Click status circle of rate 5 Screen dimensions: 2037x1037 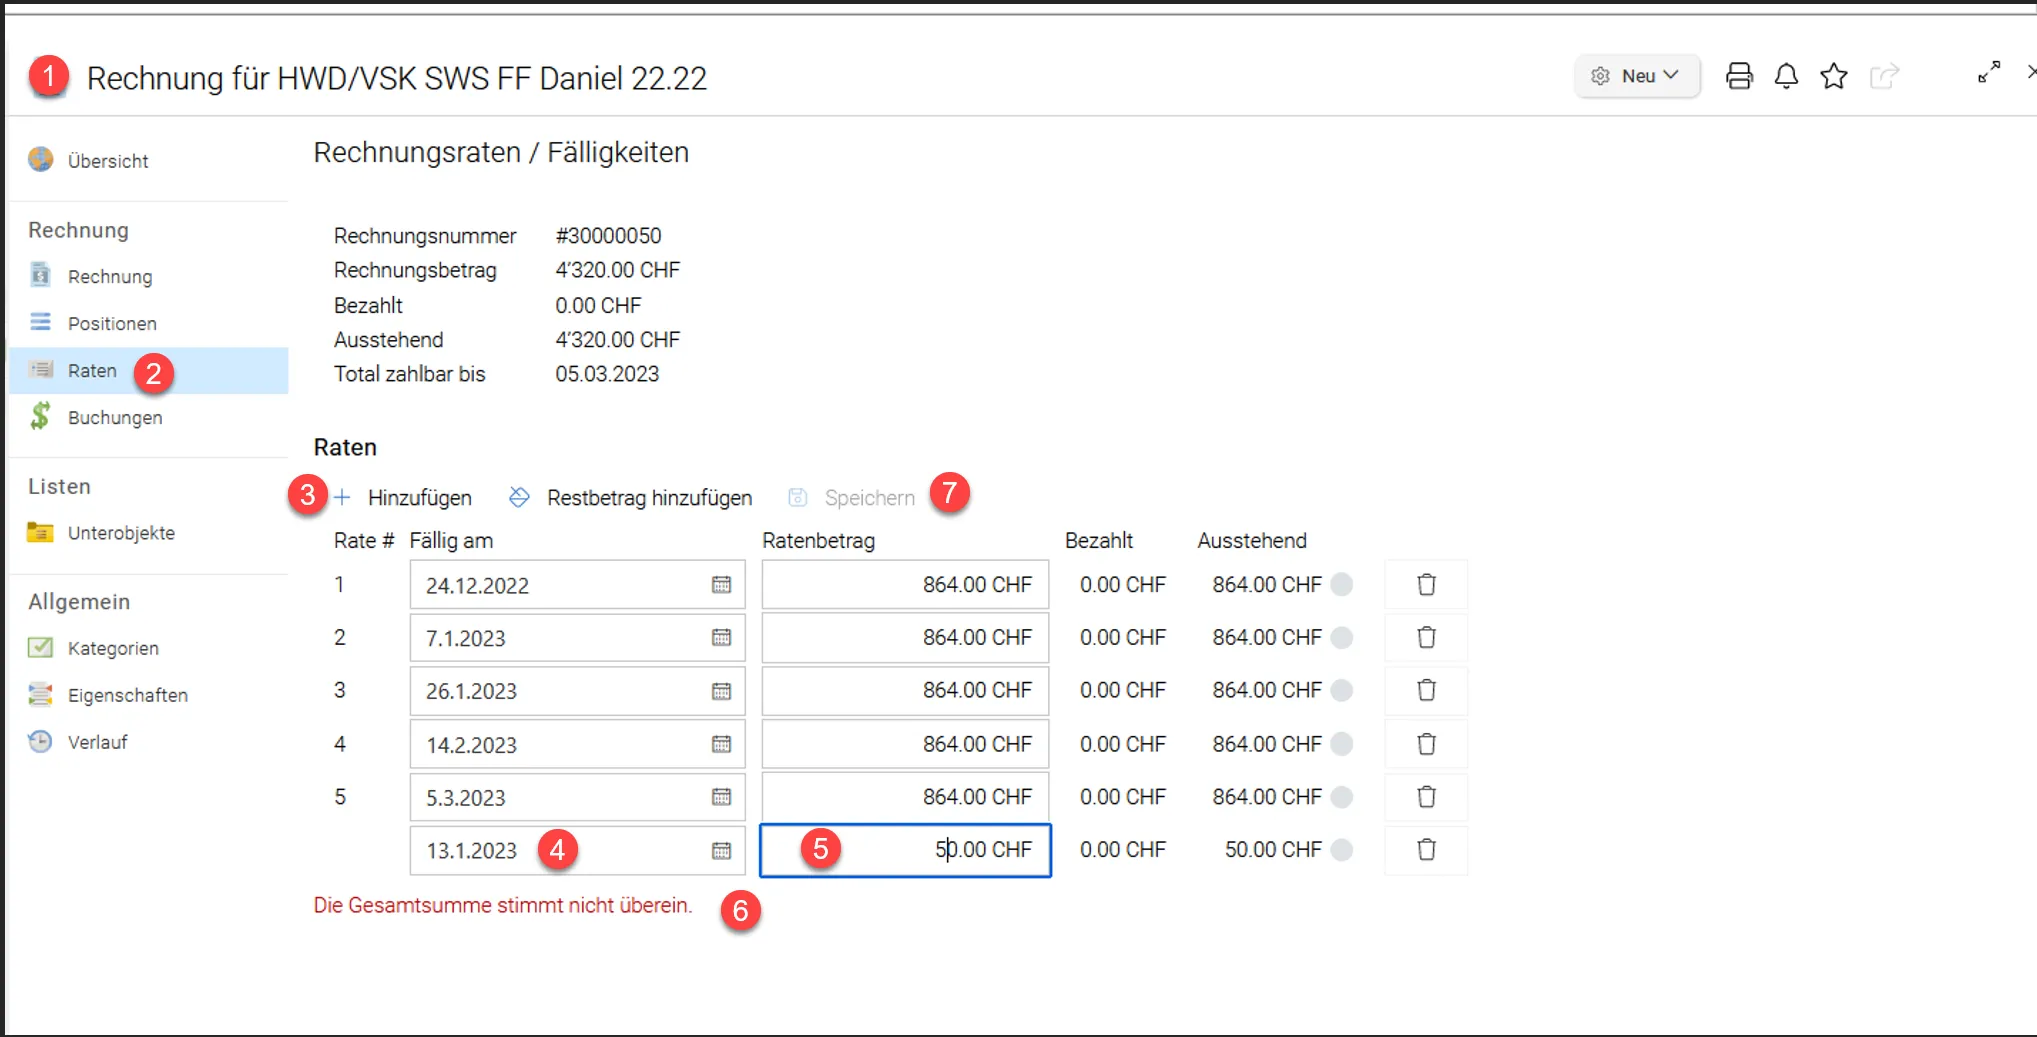coord(1342,797)
